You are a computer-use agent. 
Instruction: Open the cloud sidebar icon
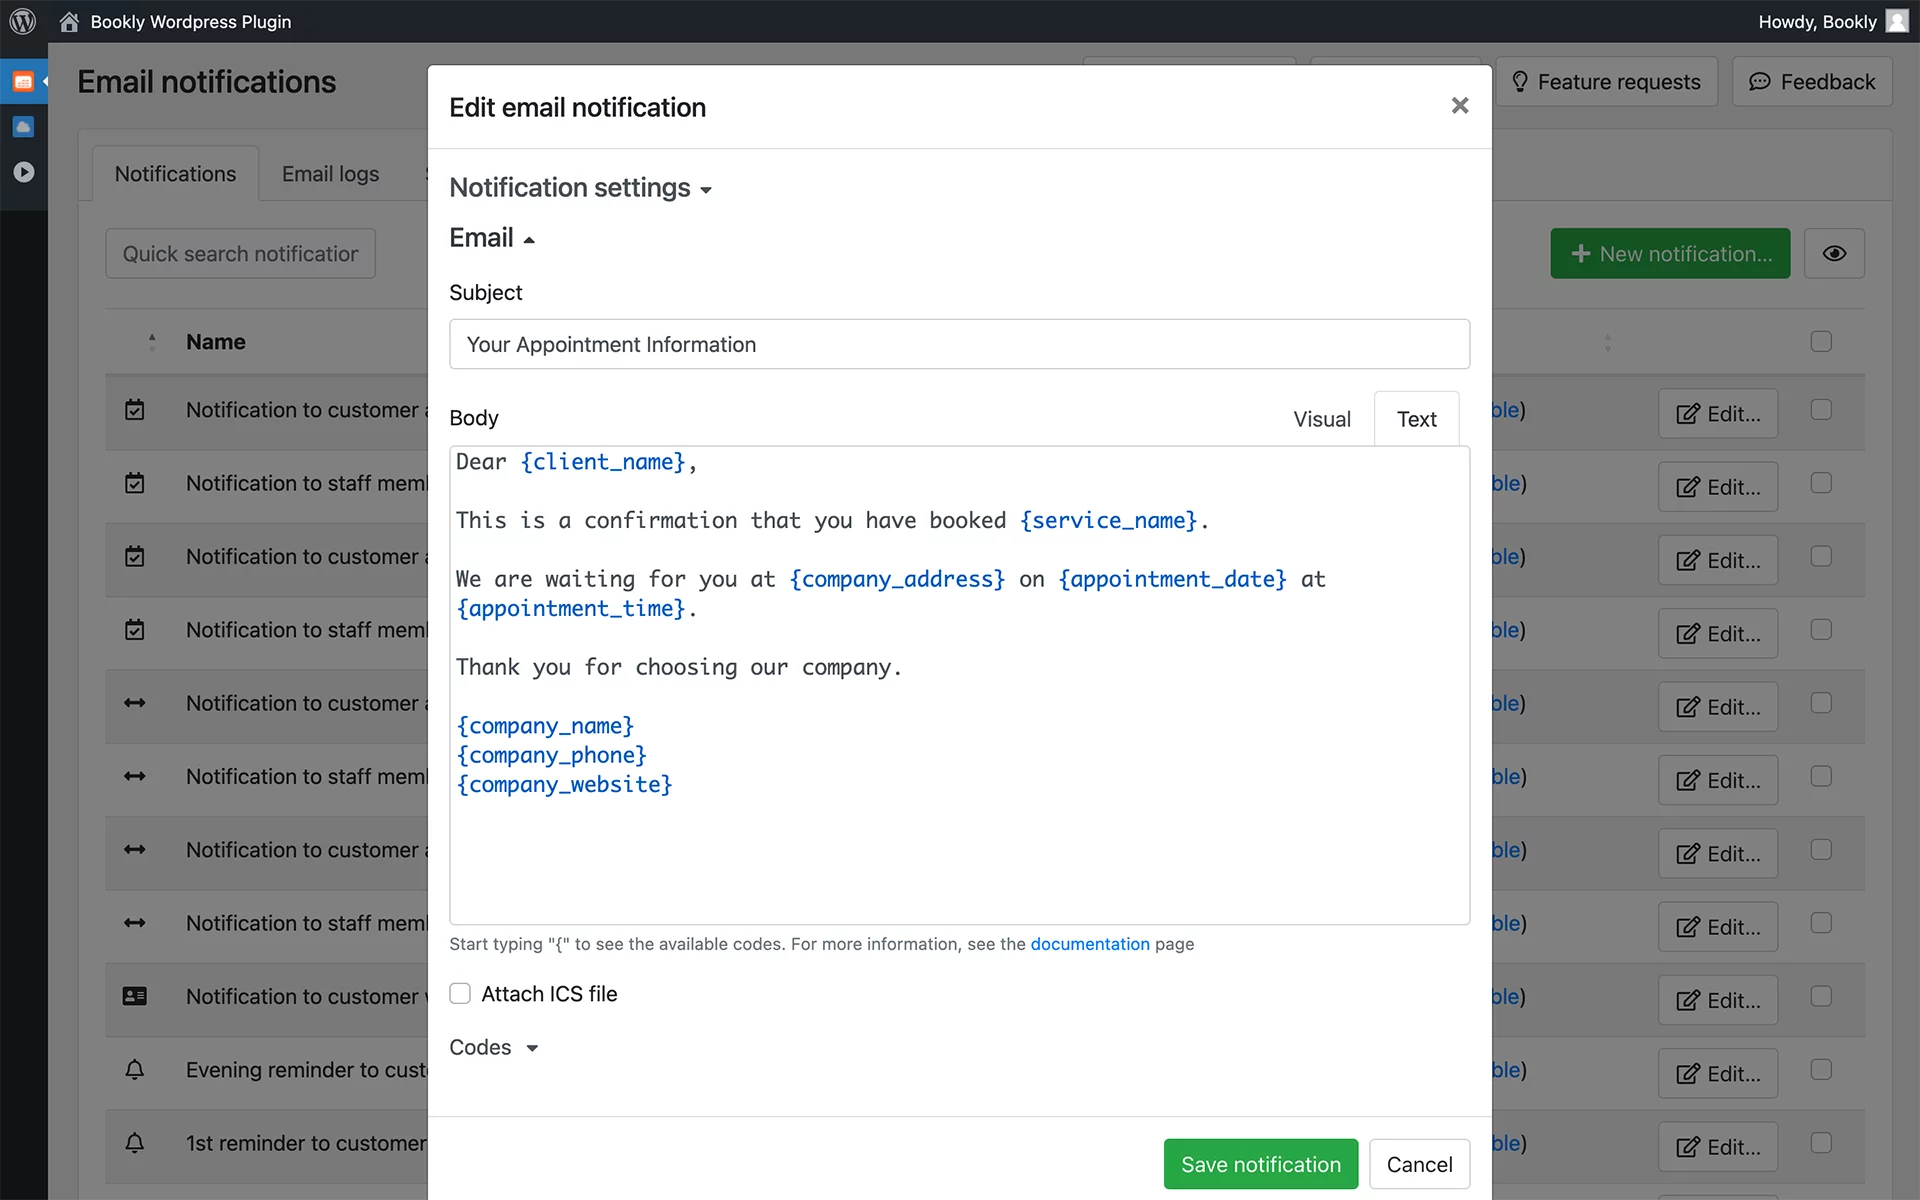tap(23, 127)
